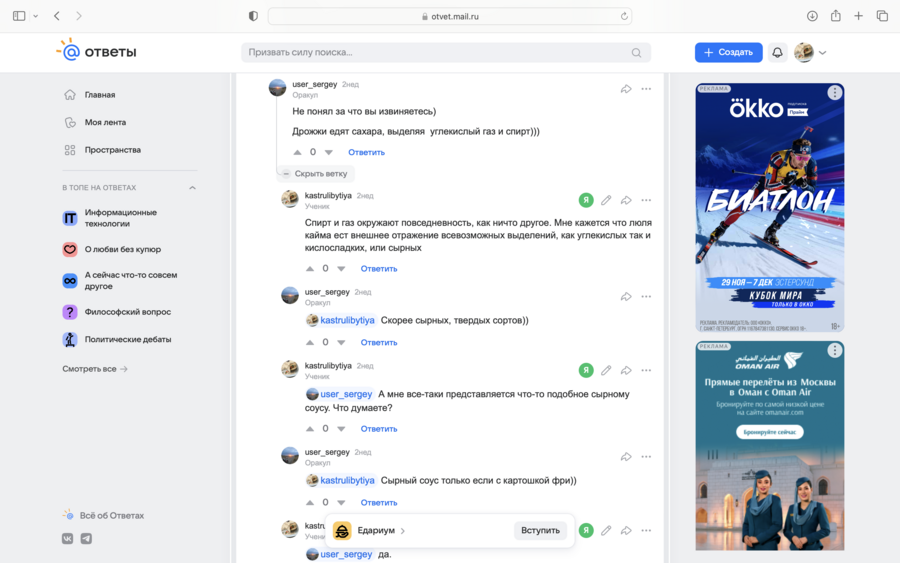Open the notifications bell icon
The image size is (900, 563).
click(777, 52)
